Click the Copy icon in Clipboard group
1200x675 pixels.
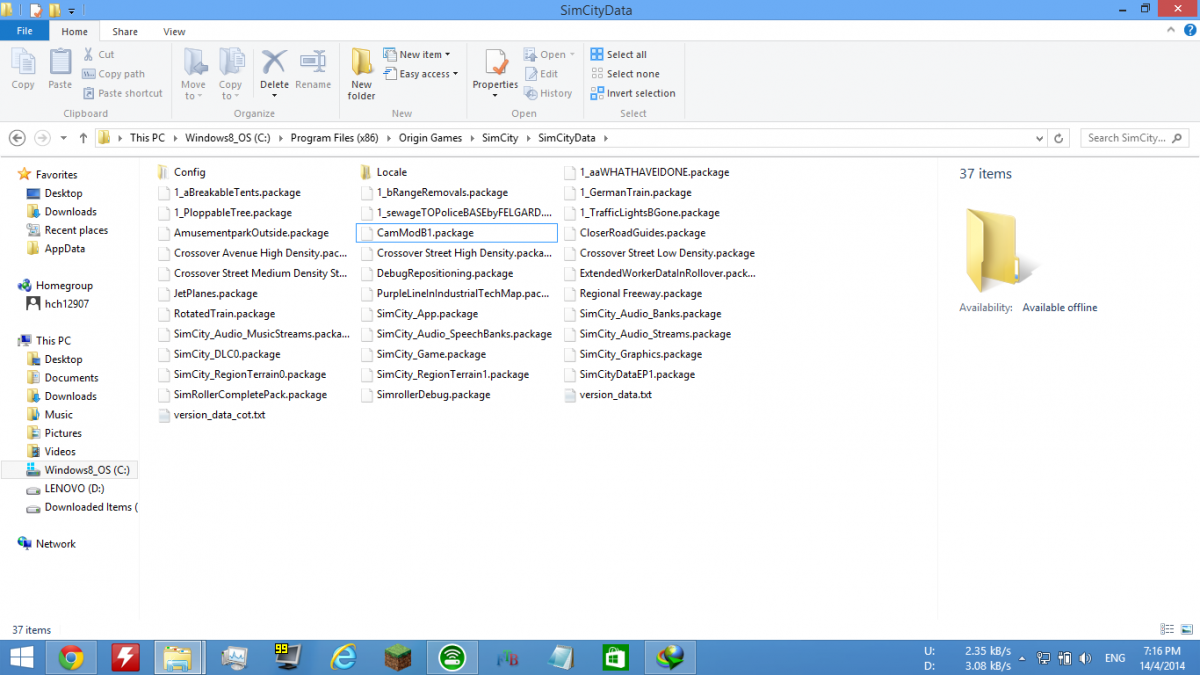[x=23, y=69]
